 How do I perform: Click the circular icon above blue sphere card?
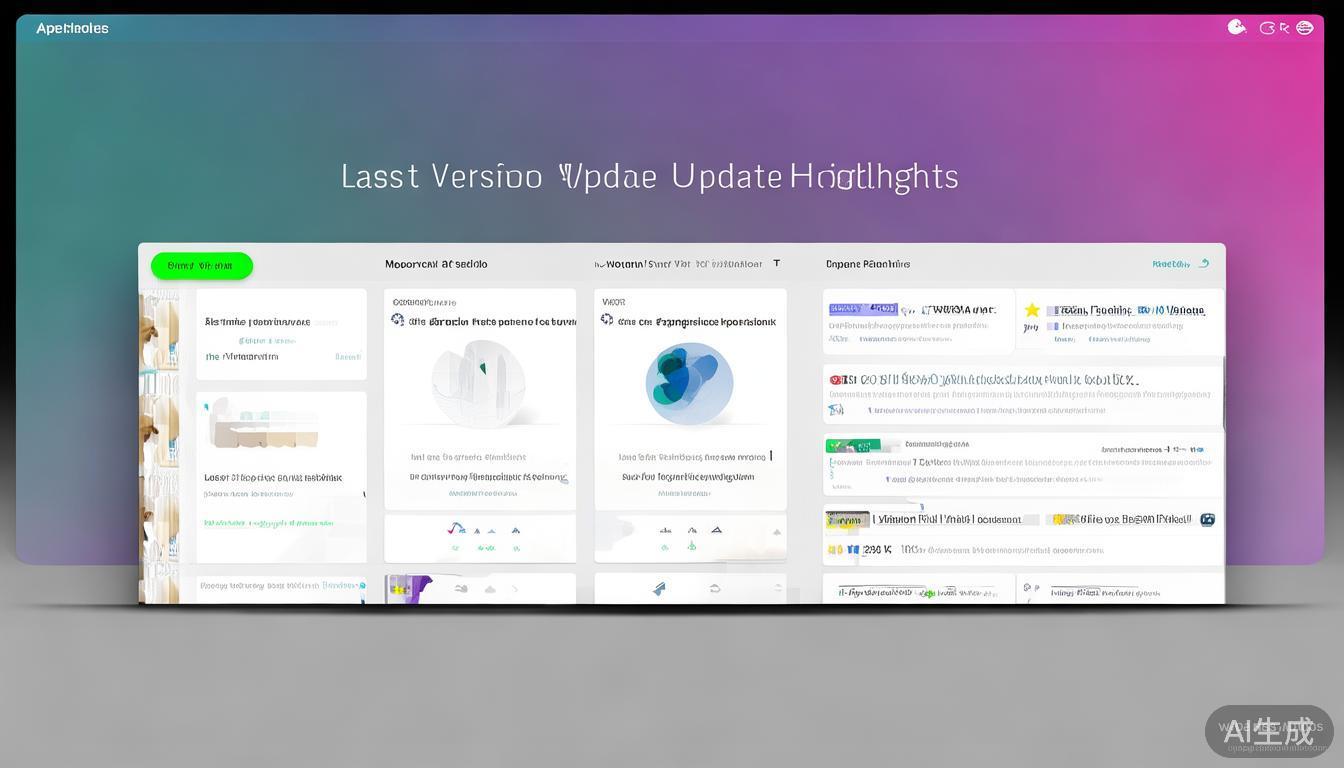click(x=606, y=320)
